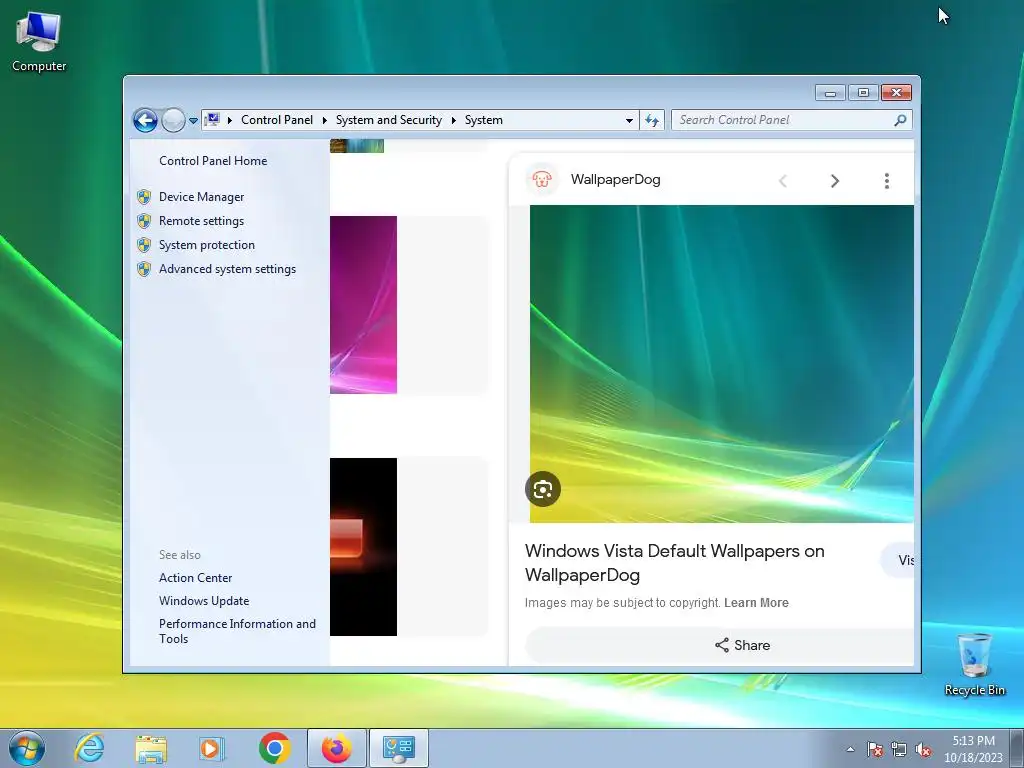
Task: Show hidden tray icons arrow
Action: tap(850, 749)
